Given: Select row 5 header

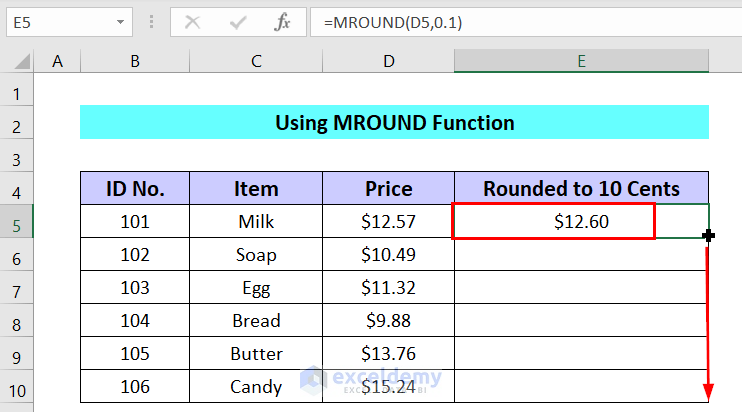Looking at the screenshot, I should (x=16, y=221).
